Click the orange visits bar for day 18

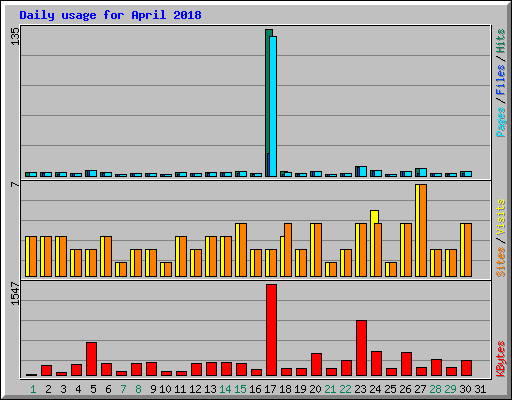288,250
